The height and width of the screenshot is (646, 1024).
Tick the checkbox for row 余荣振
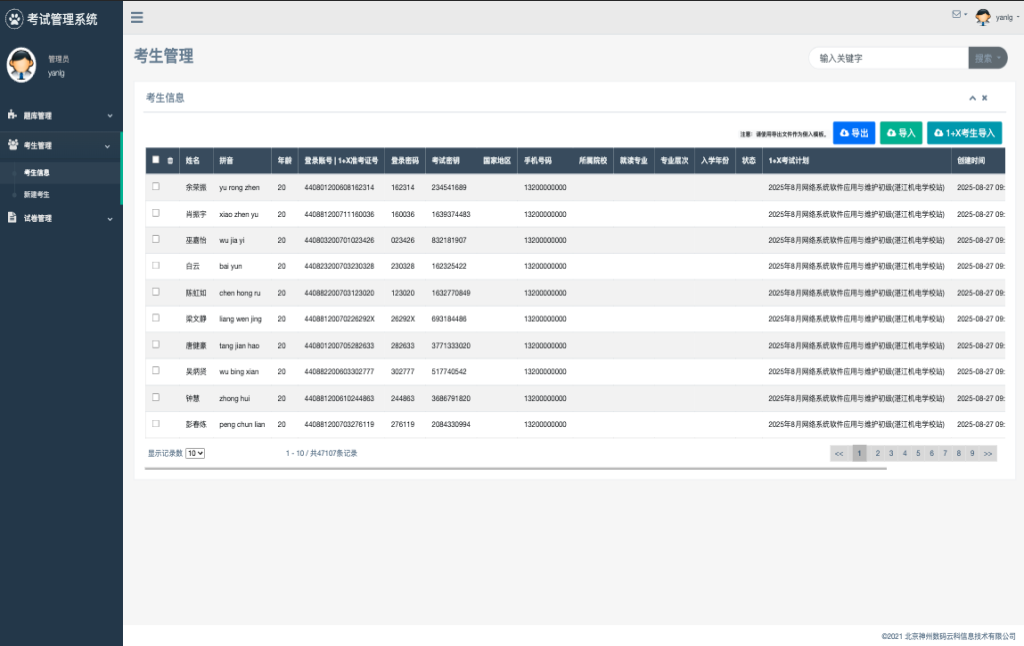click(x=155, y=187)
